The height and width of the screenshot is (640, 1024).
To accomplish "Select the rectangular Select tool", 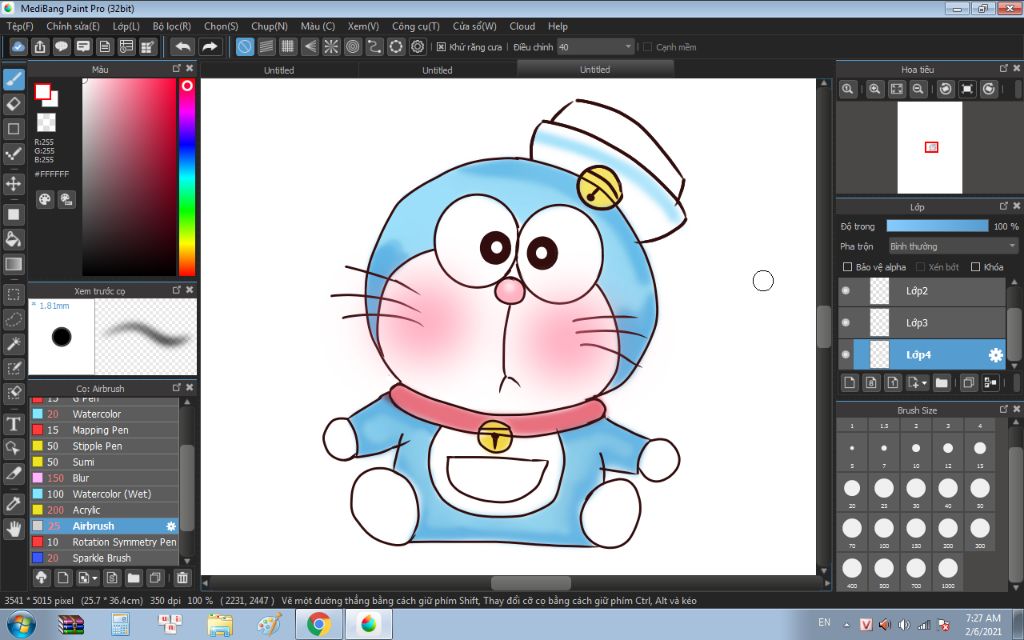I will click(x=13, y=295).
